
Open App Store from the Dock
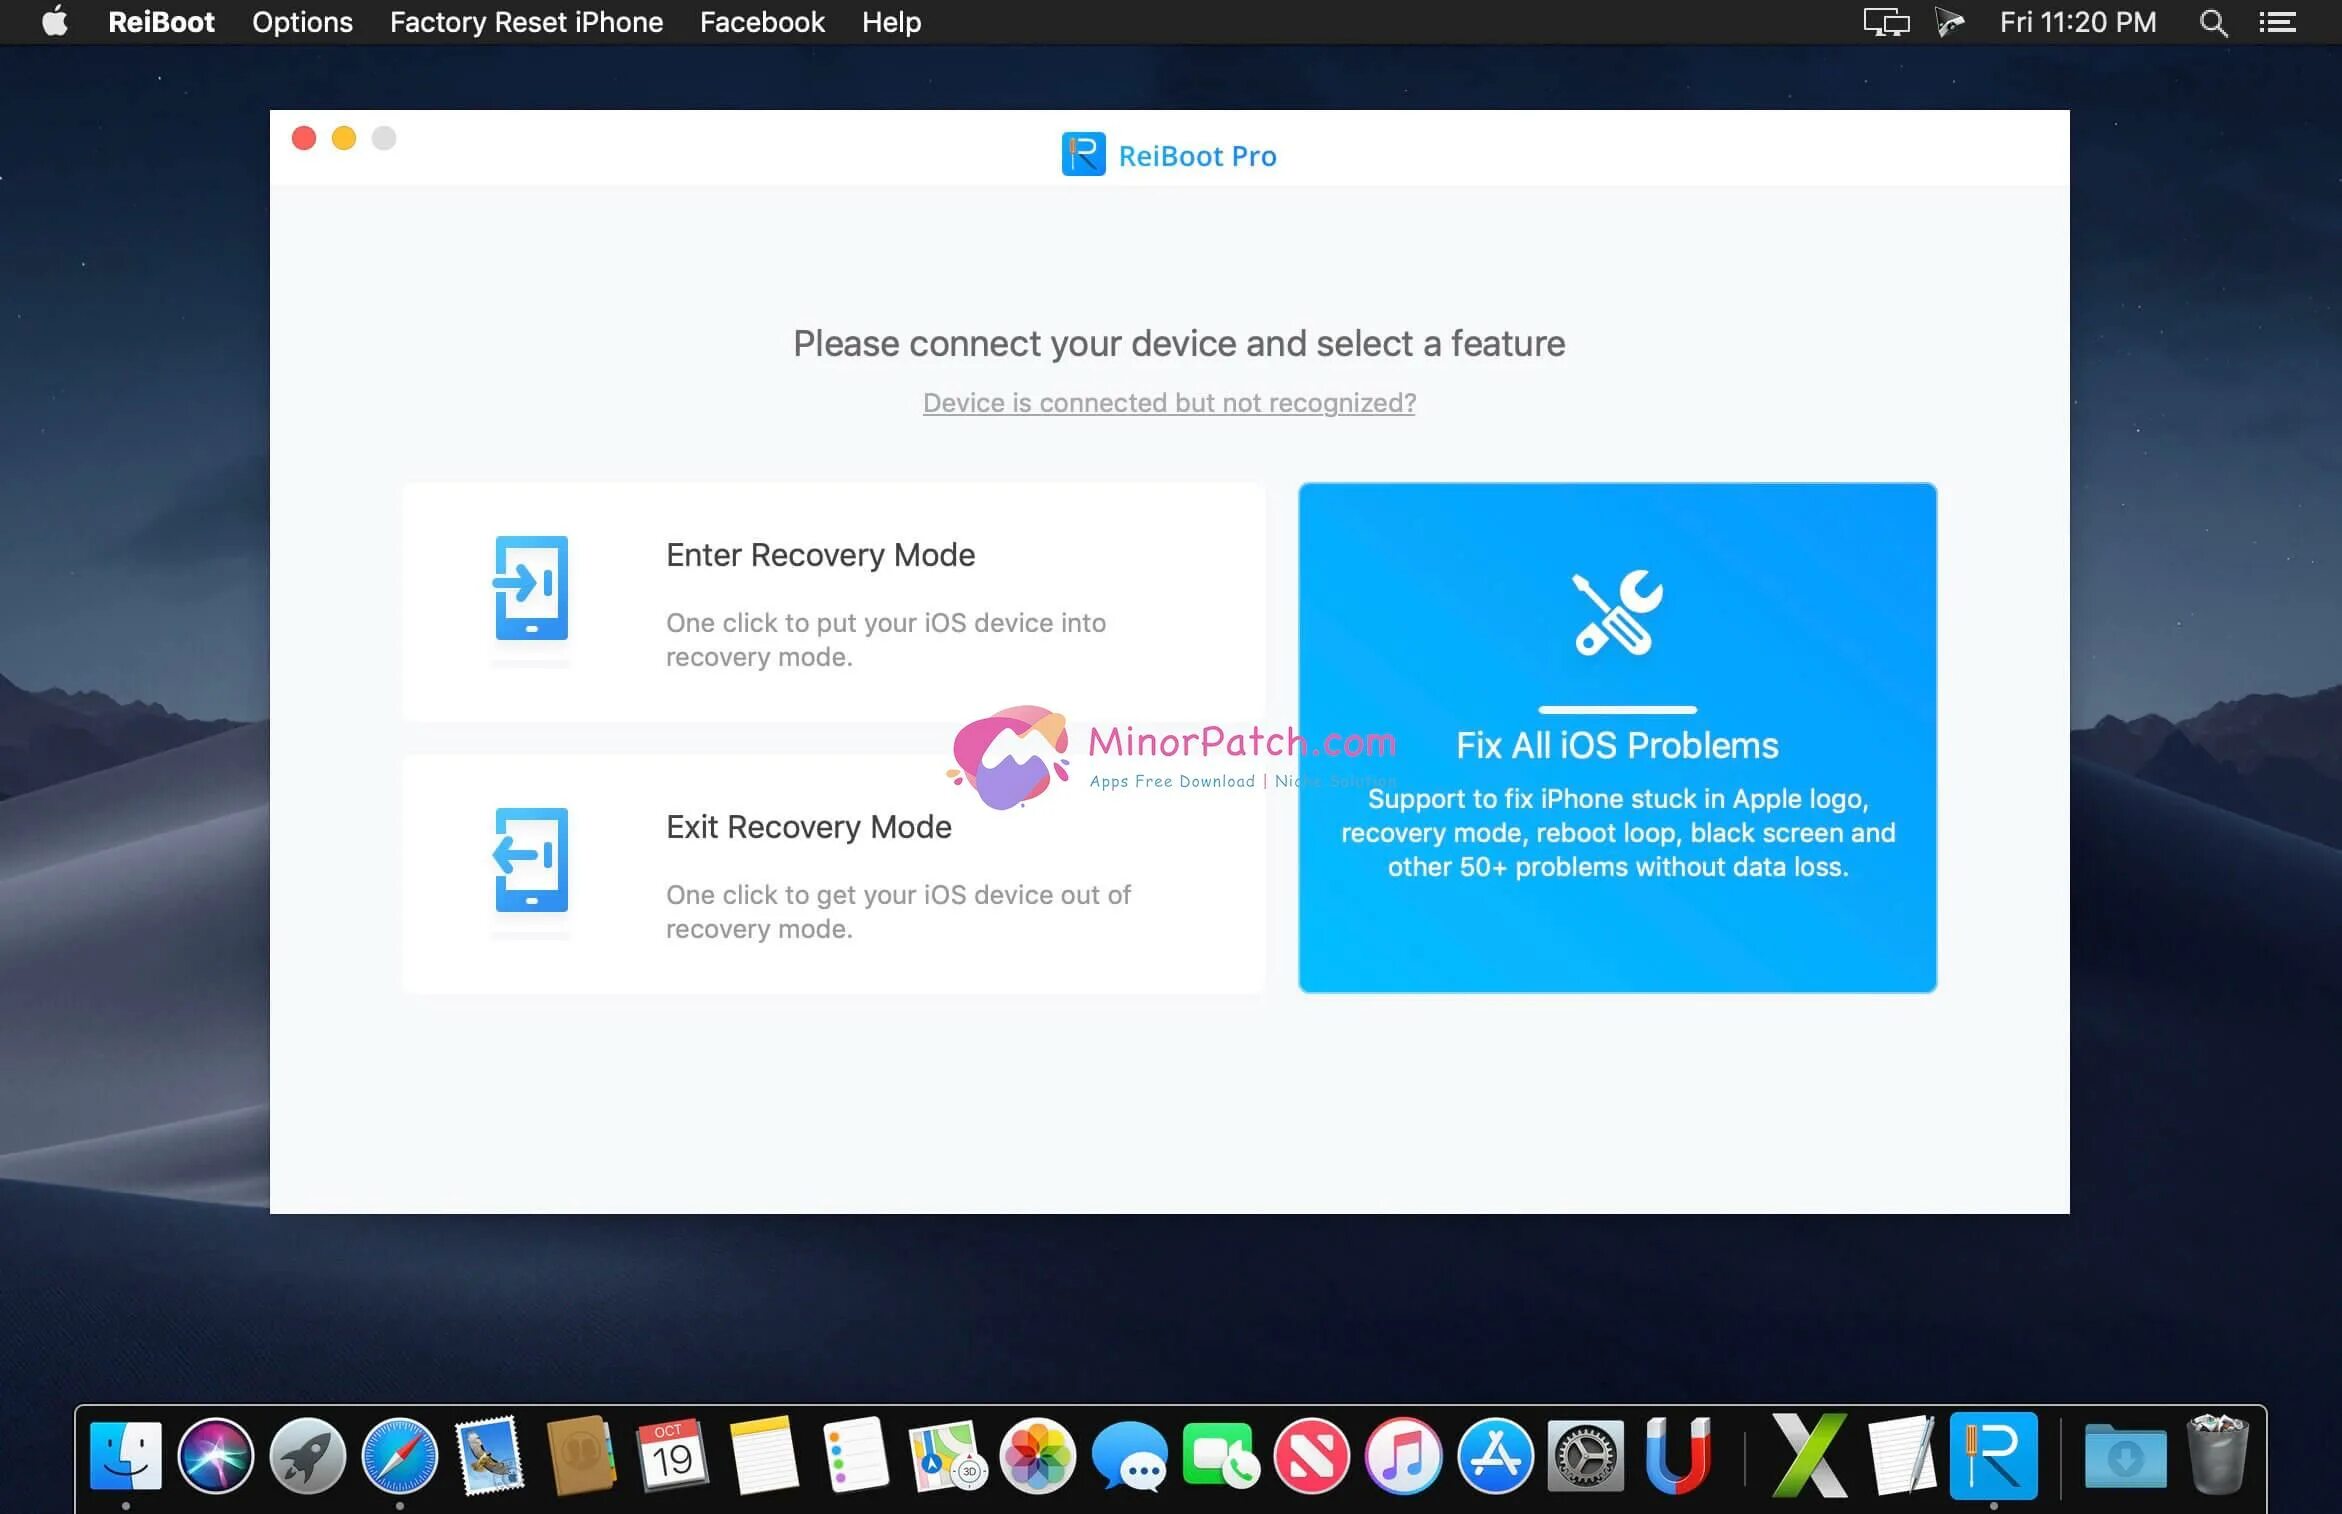1495,1456
